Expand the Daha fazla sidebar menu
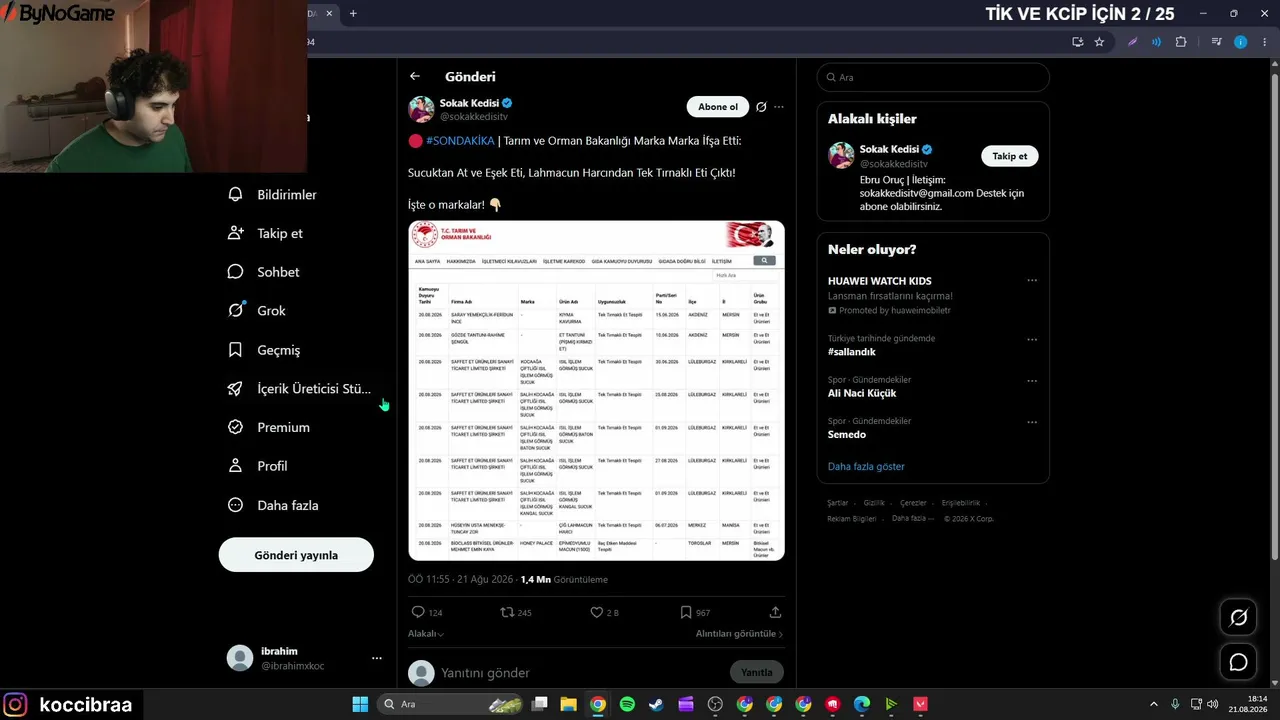This screenshot has width=1280, height=720. [272, 505]
